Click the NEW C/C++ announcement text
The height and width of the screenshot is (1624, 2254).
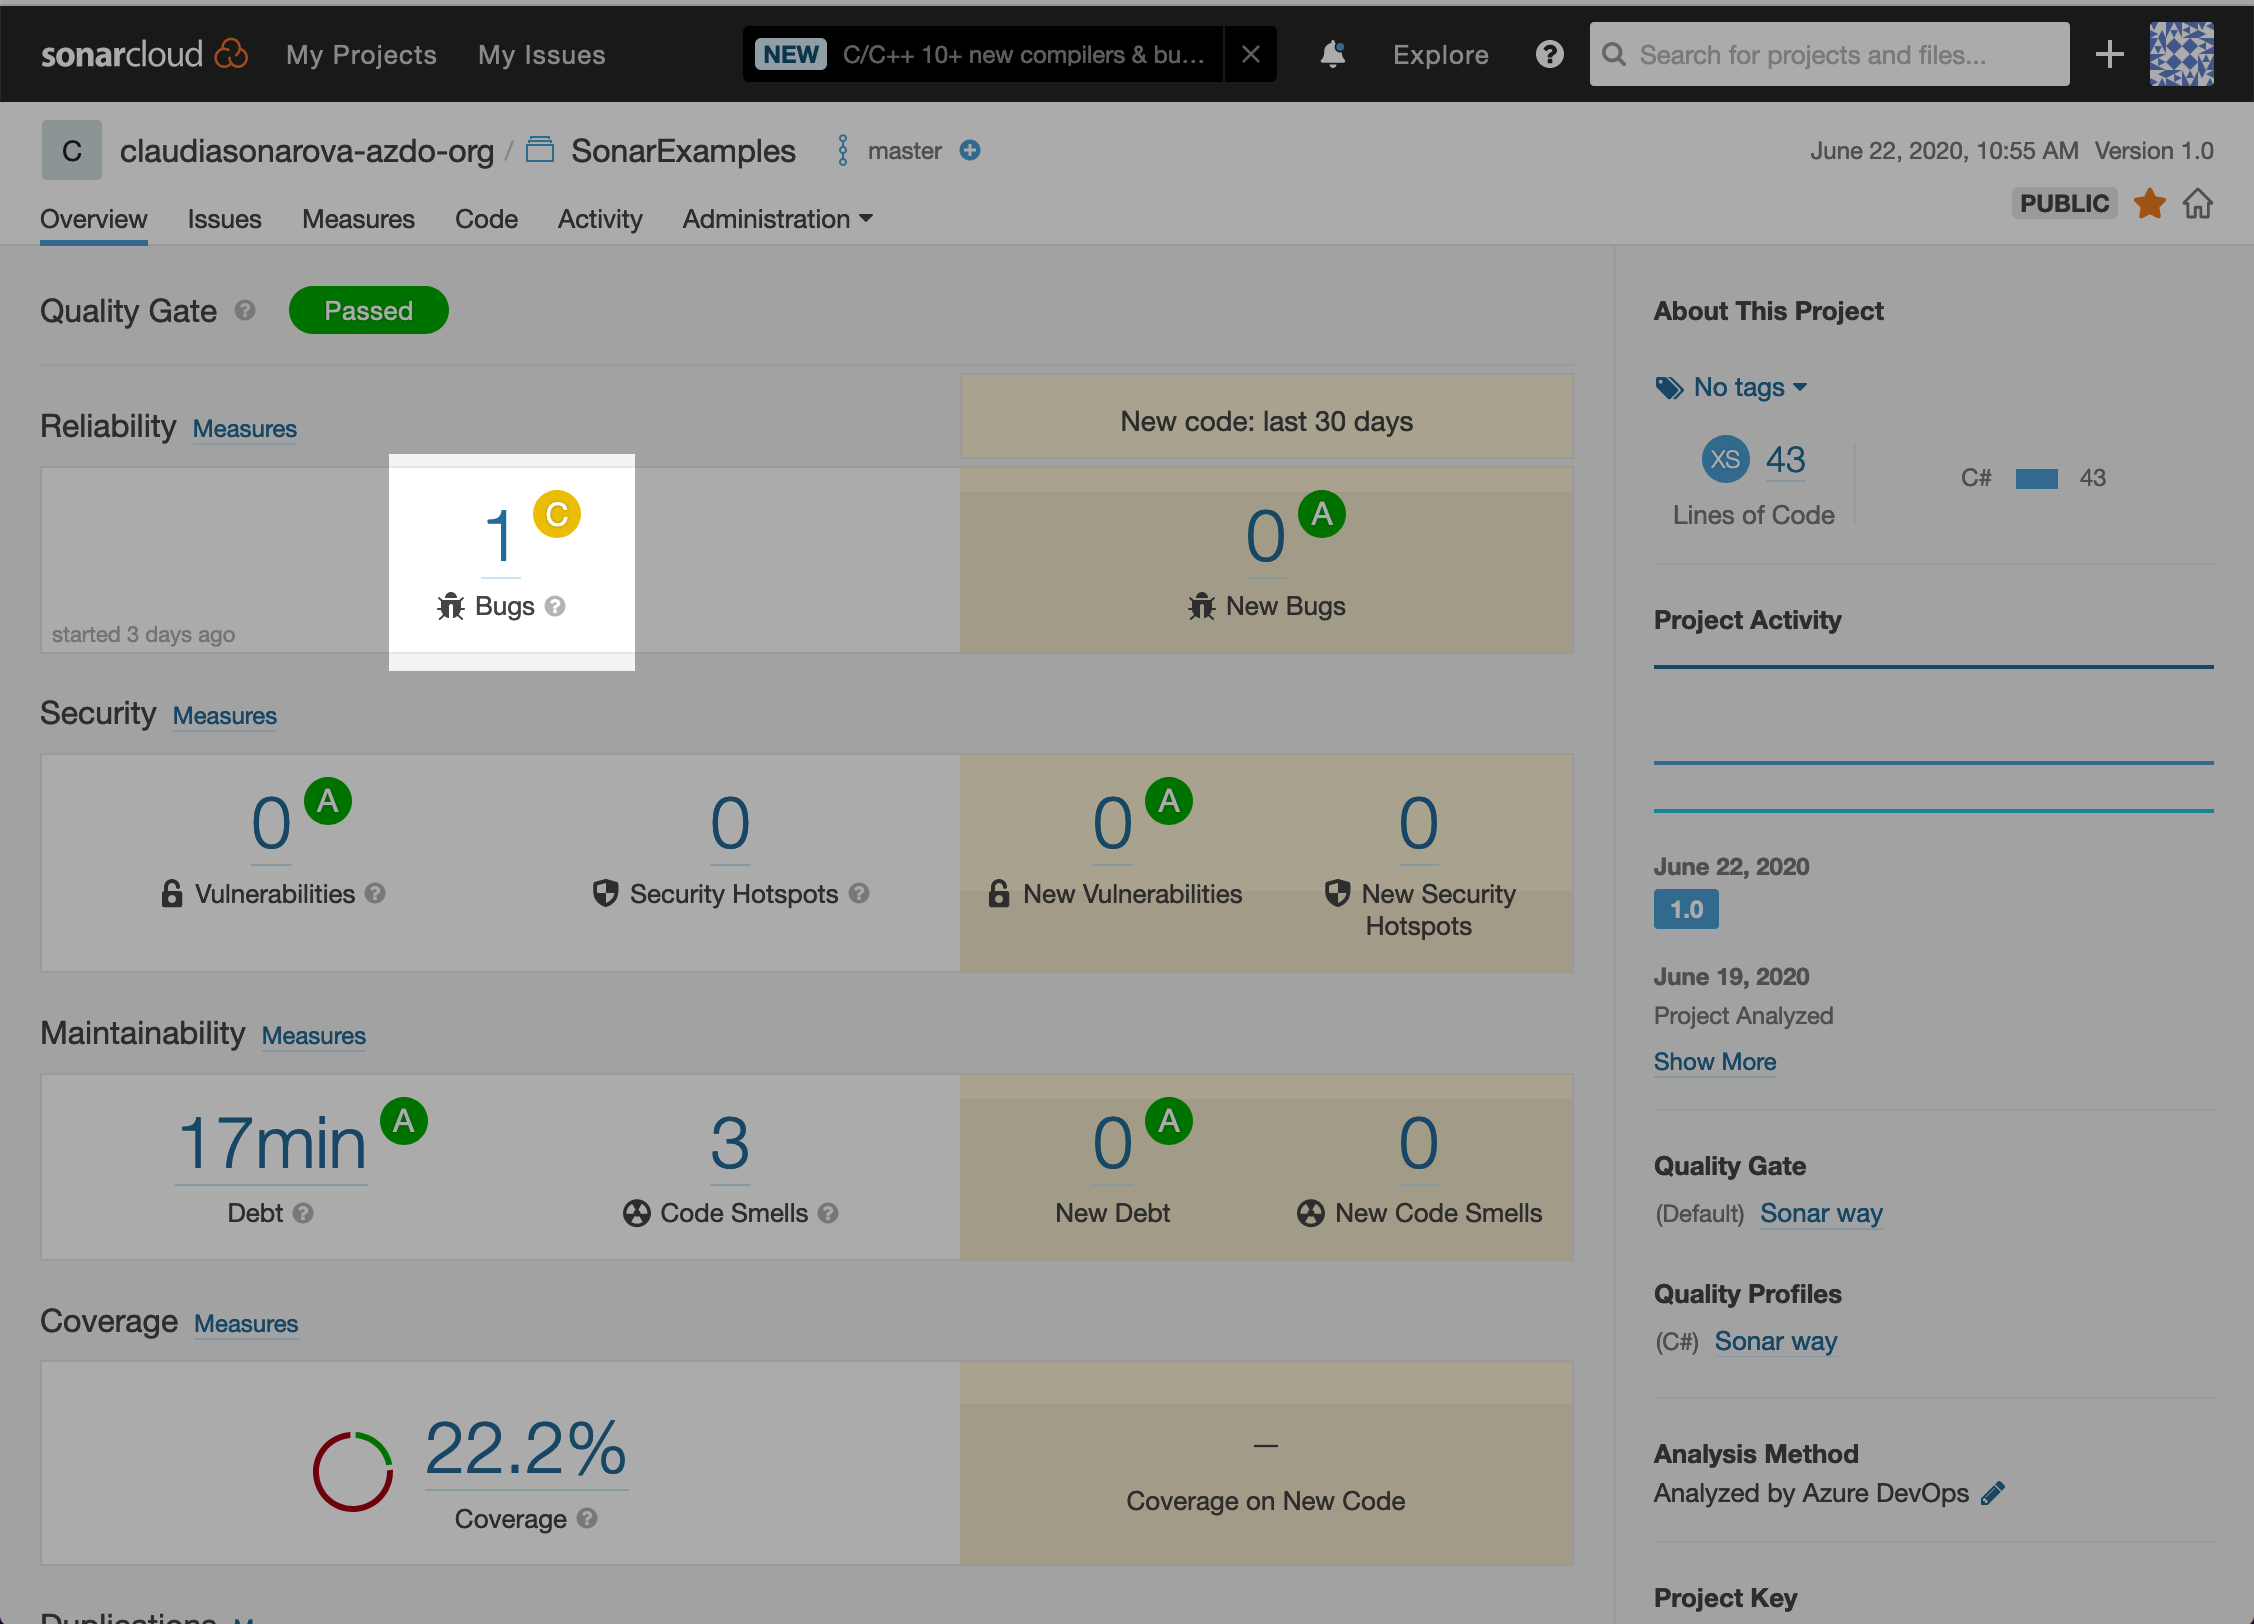coord(1022,54)
